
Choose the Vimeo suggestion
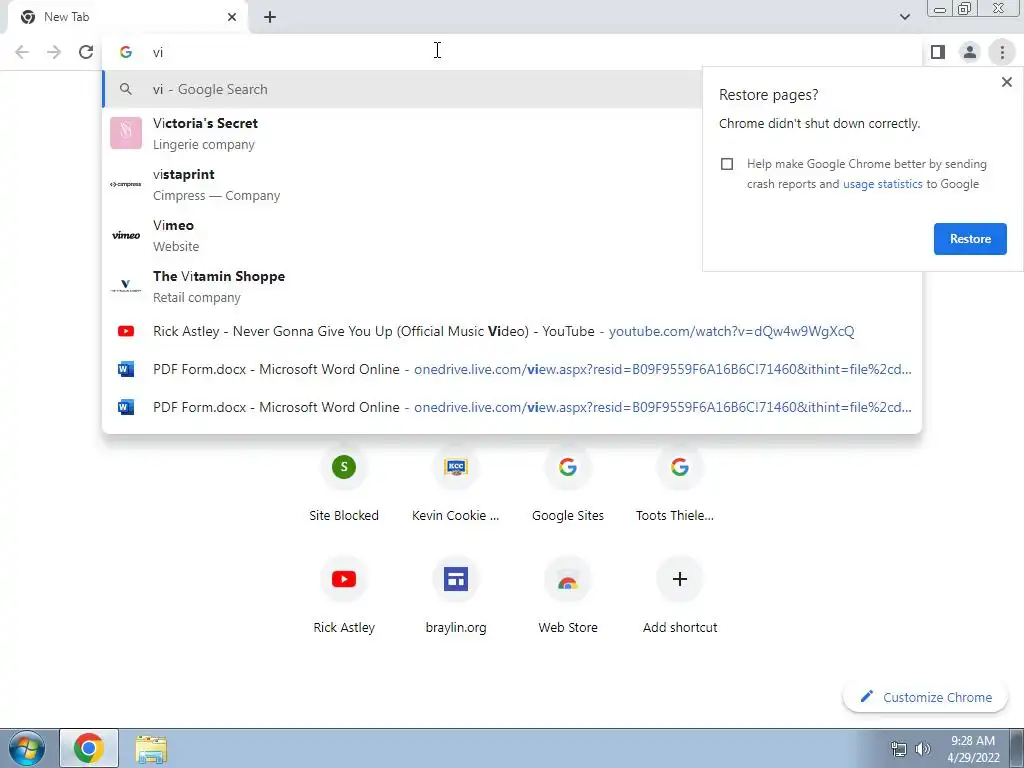(x=402, y=236)
